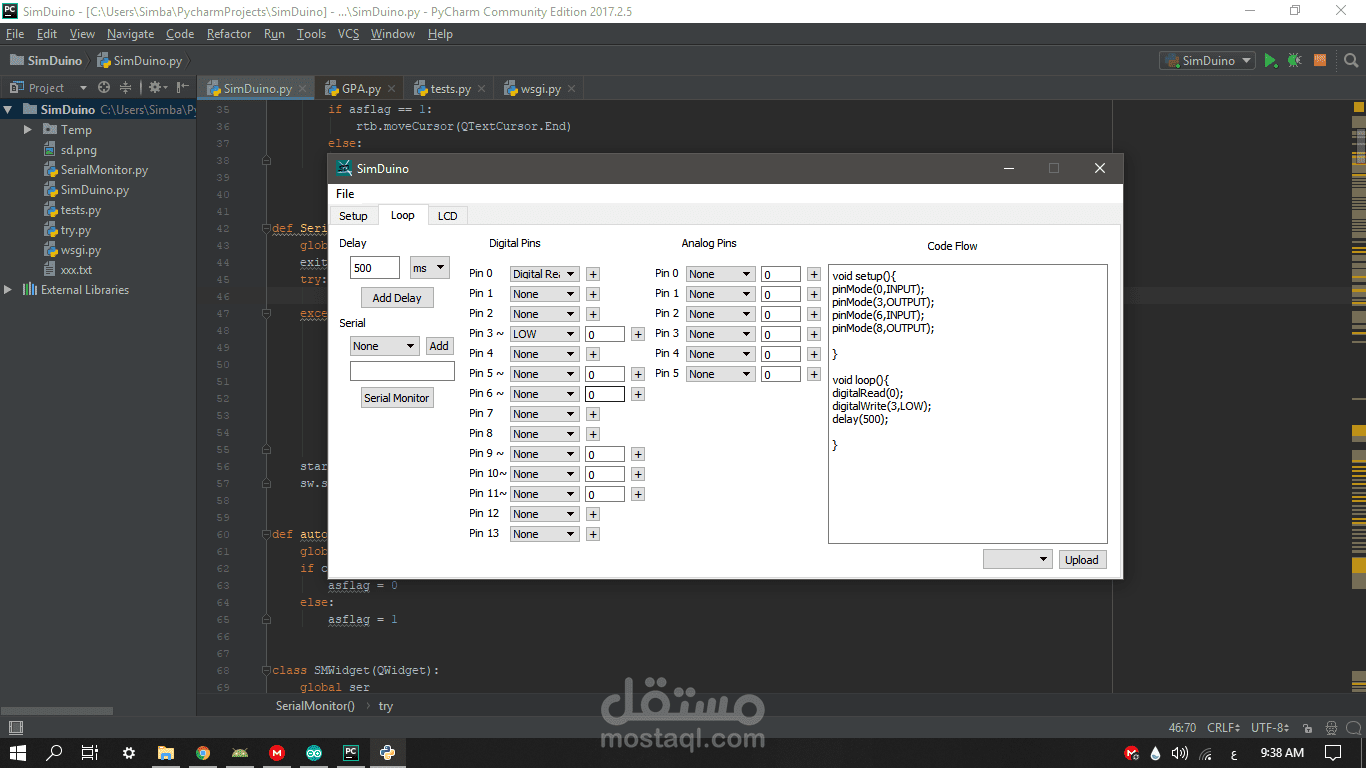Image resolution: width=1366 pixels, height=768 pixels.
Task: Open the port dropdown next to Upload
Action: [x=1017, y=560]
